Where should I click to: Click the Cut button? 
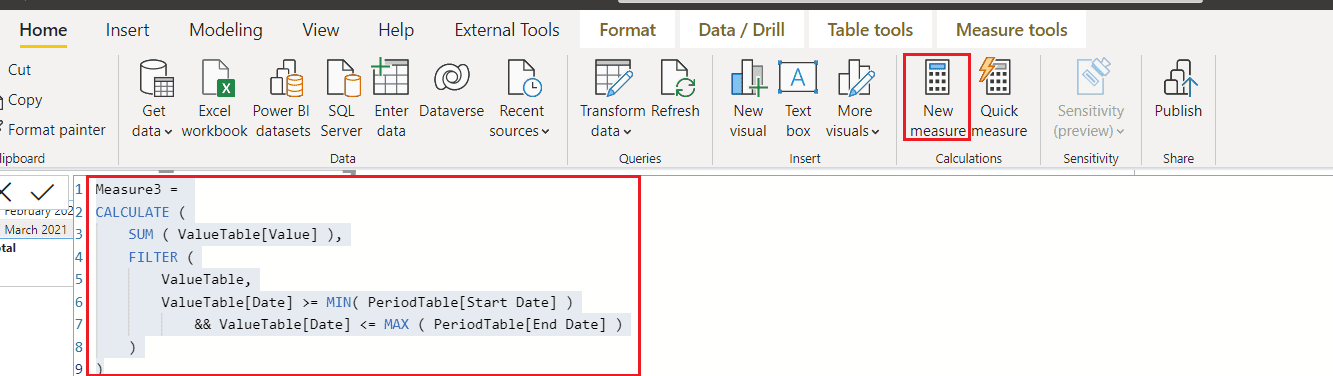pos(20,70)
